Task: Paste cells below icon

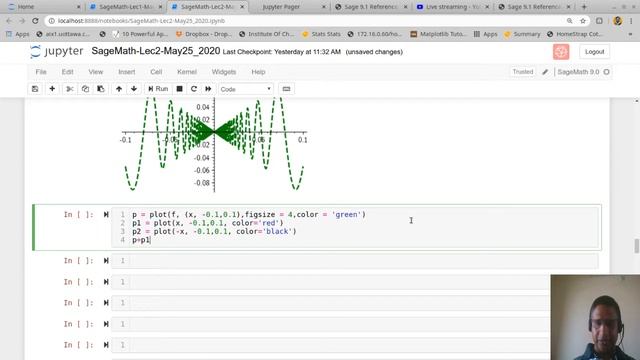Action: click(x=101, y=89)
